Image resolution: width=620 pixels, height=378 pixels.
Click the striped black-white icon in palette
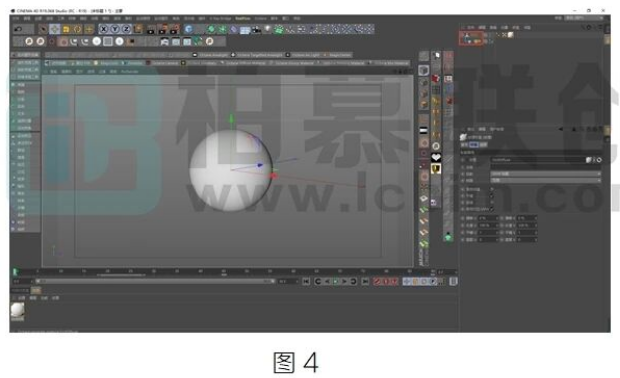coord(424,130)
